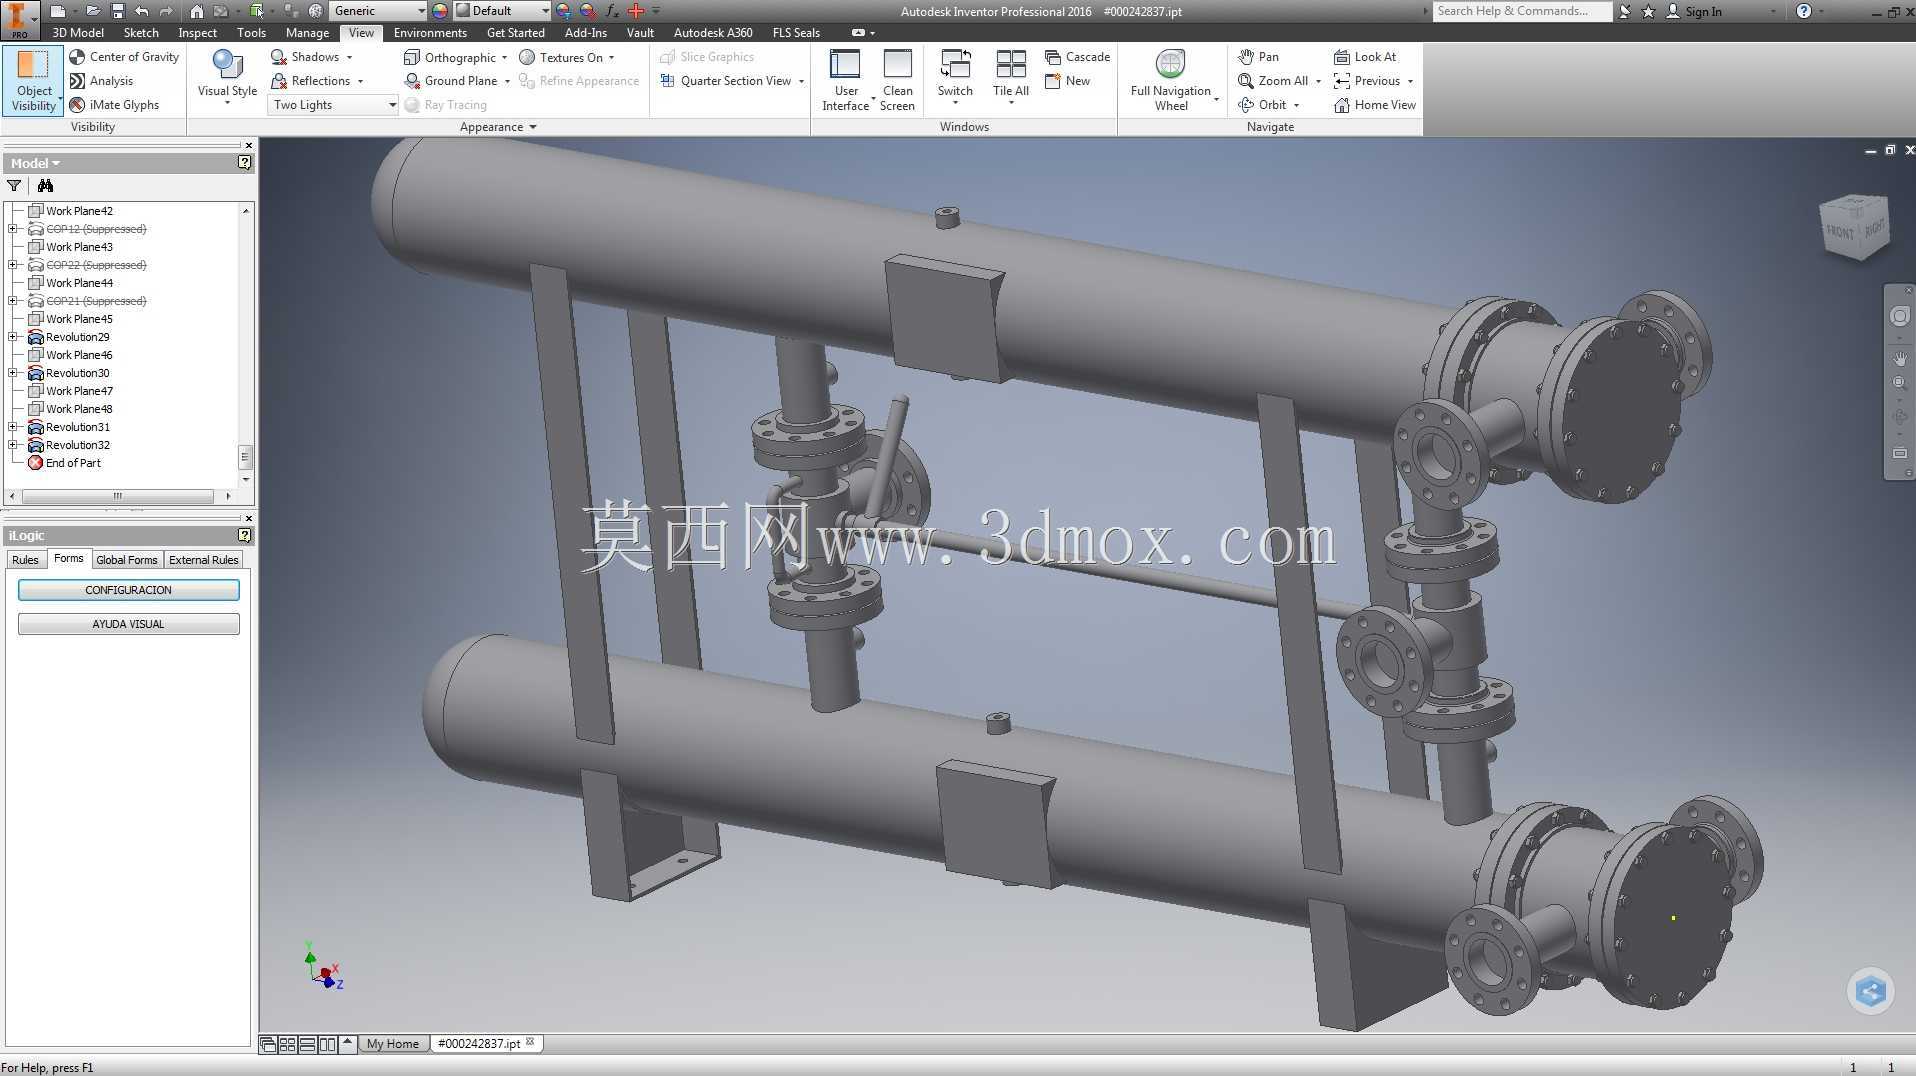
Task: Select End of Part marker in tree
Action: point(65,463)
